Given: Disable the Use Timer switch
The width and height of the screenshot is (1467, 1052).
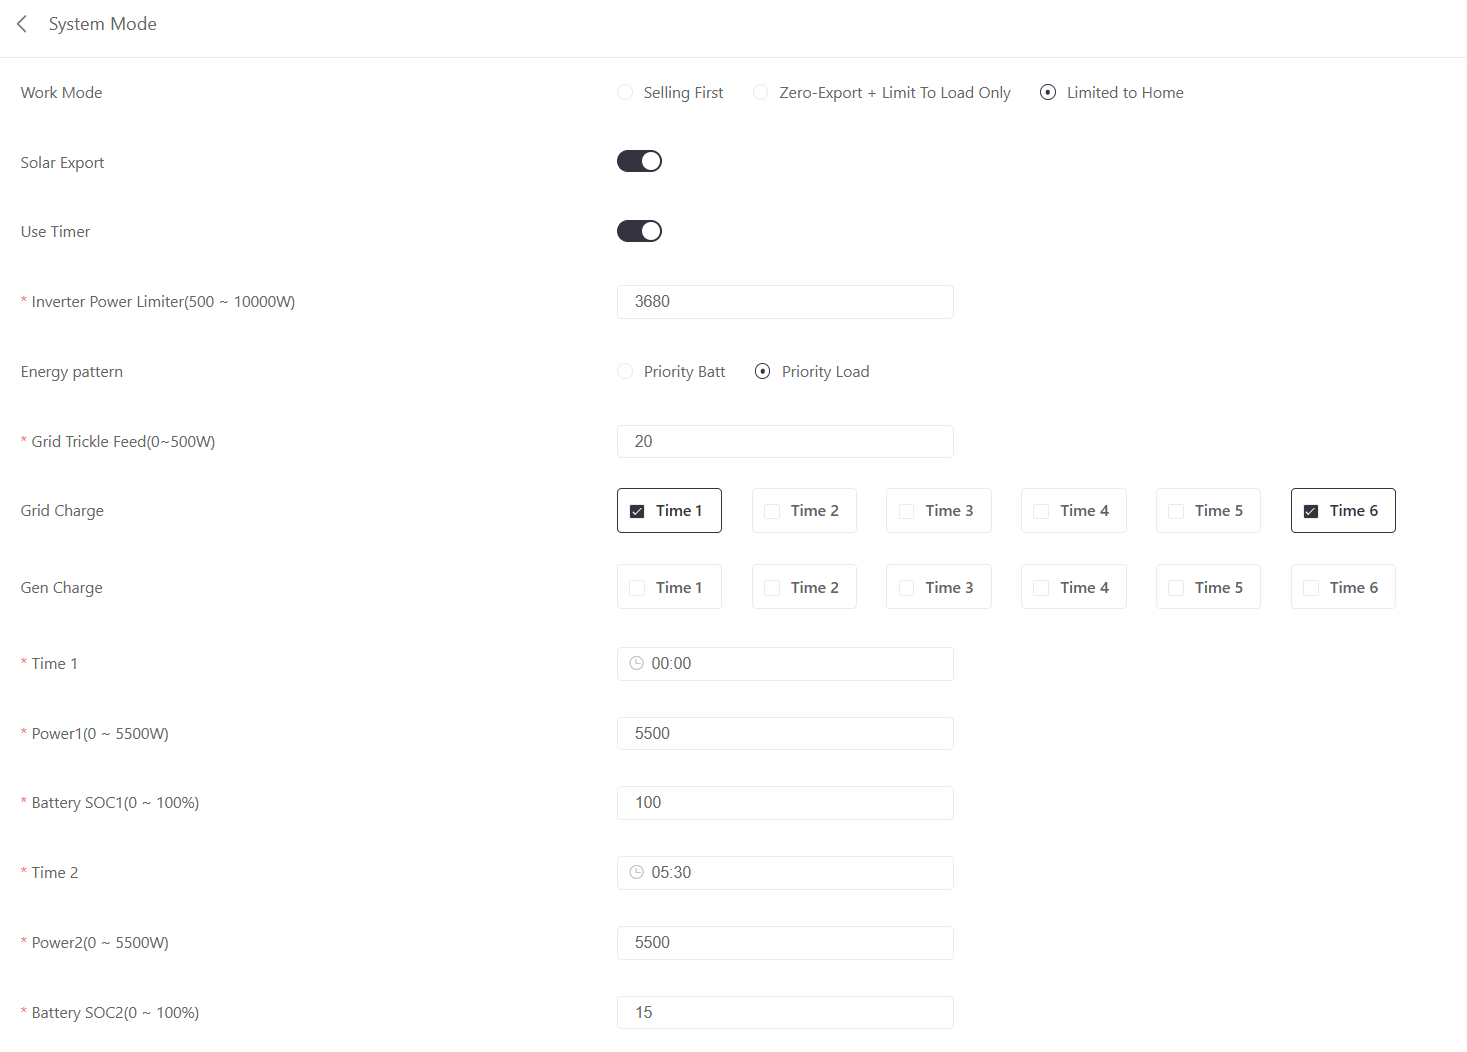Looking at the screenshot, I should pyautogui.click(x=639, y=231).
